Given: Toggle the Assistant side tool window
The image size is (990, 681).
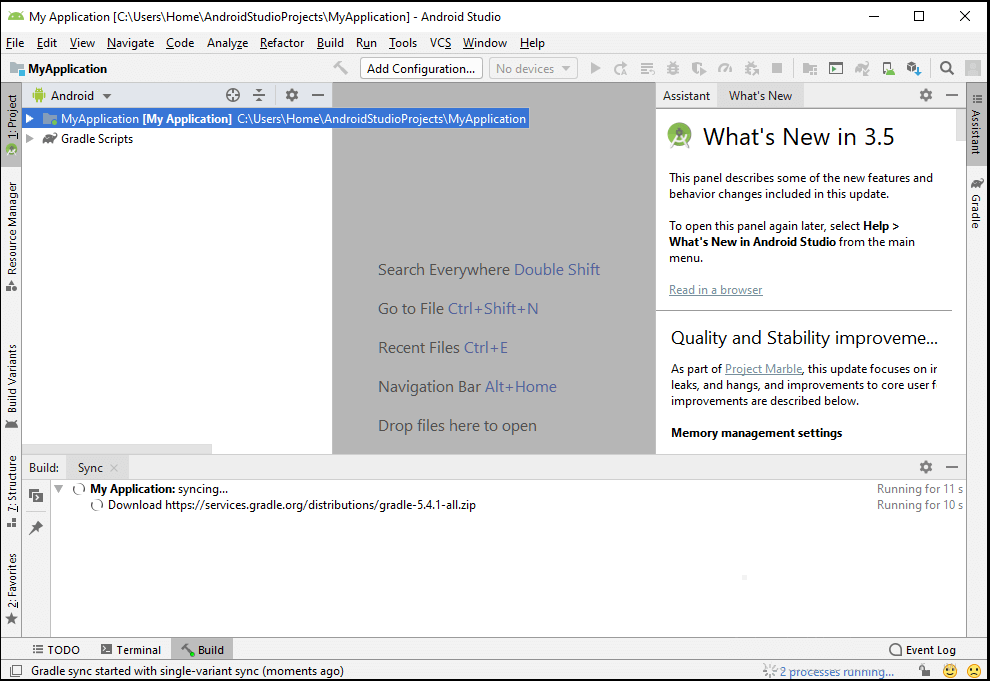Looking at the screenshot, I should [x=976, y=124].
